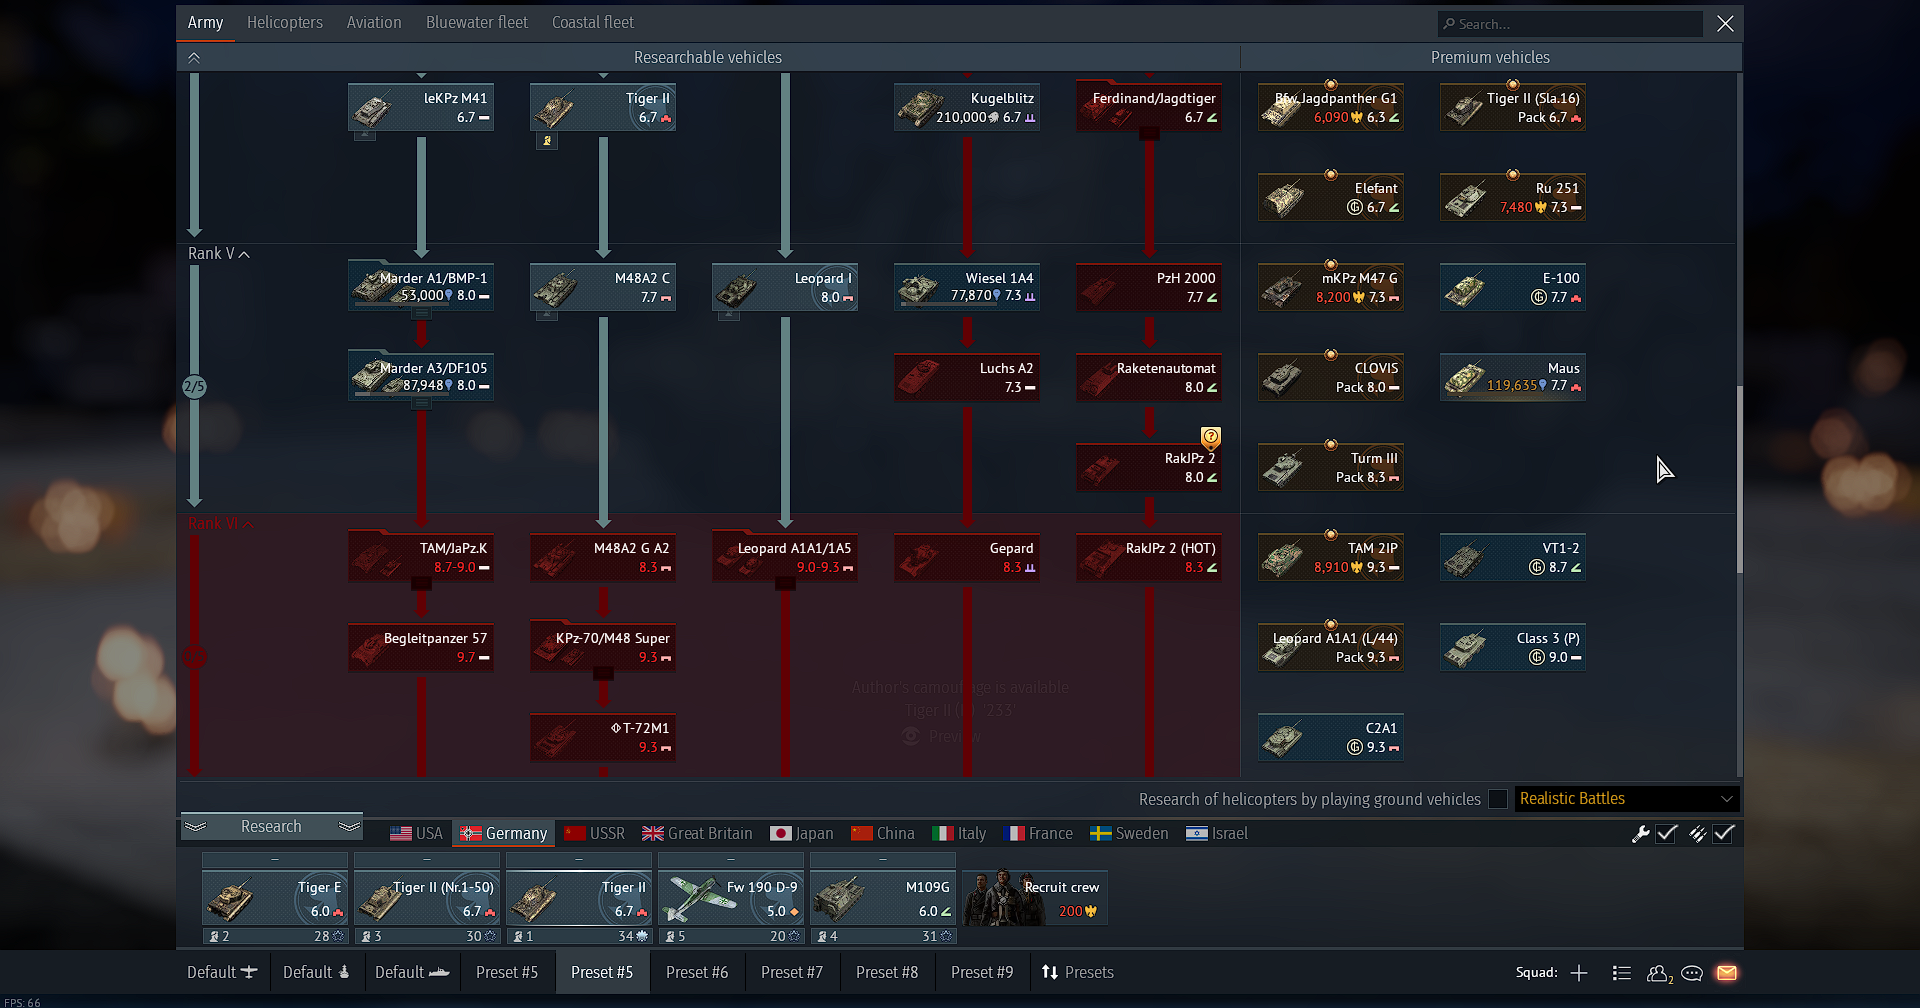Toggle the auto-refill ammunition checkbox
This screenshot has height=1008, width=1920.
point(1723,834)
